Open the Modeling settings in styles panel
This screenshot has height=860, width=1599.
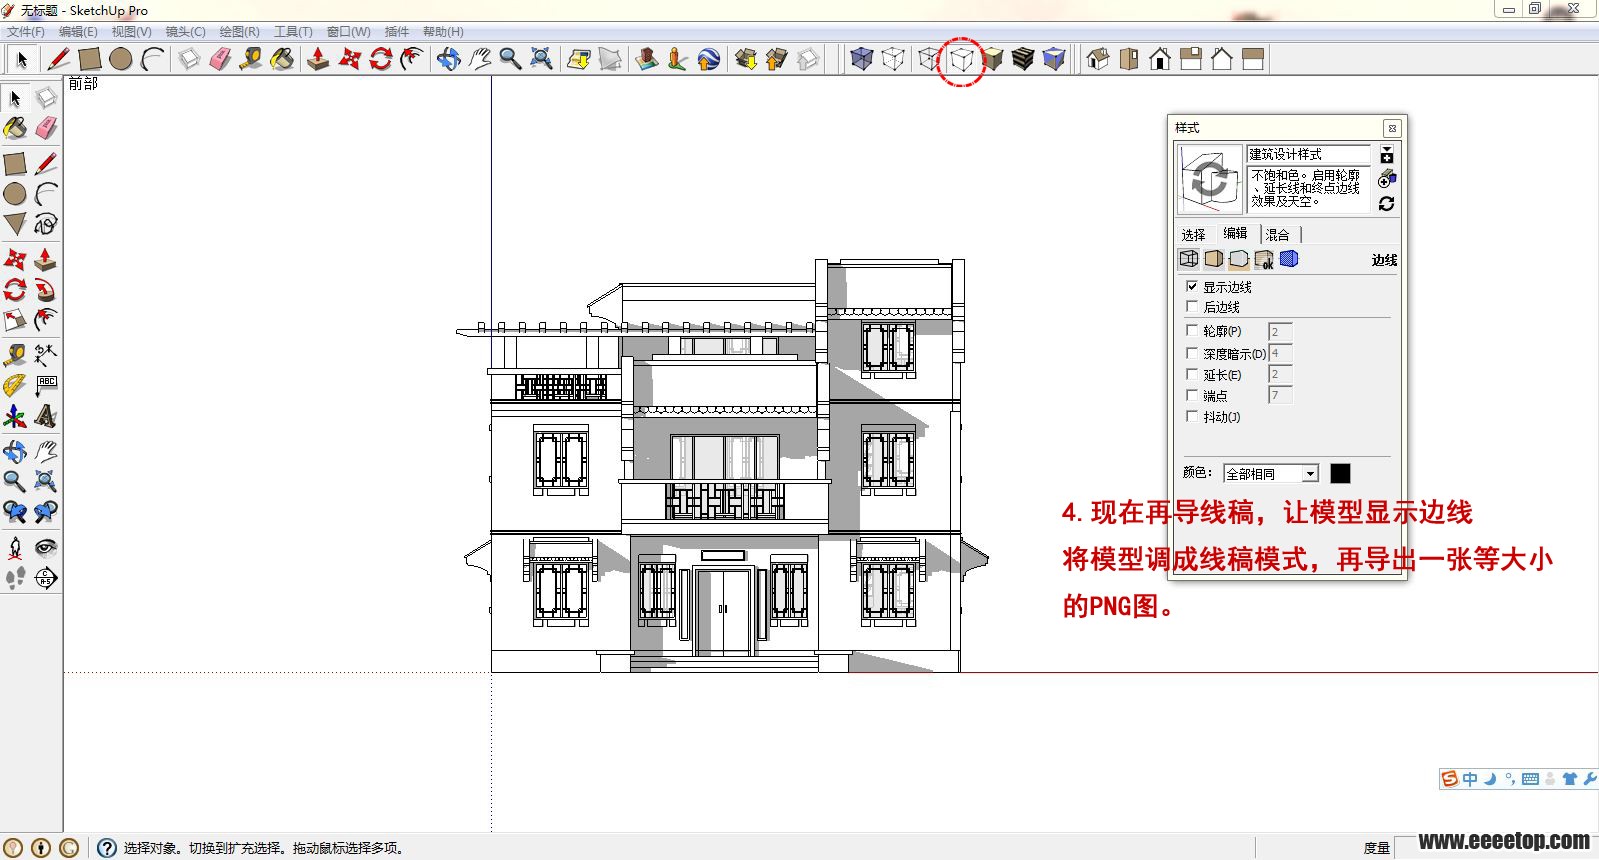[x=1289, y=259]
